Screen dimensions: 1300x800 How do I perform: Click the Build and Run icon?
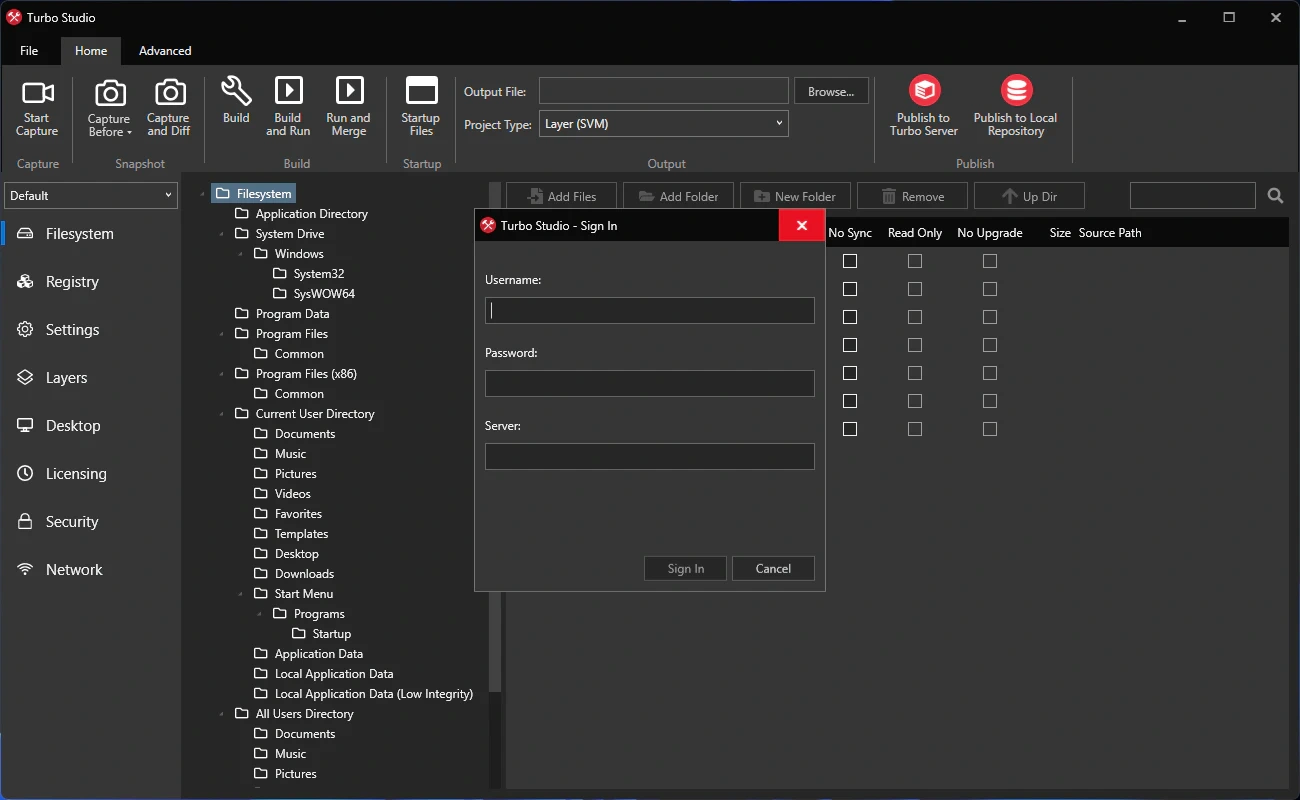[x=288, y=90]
